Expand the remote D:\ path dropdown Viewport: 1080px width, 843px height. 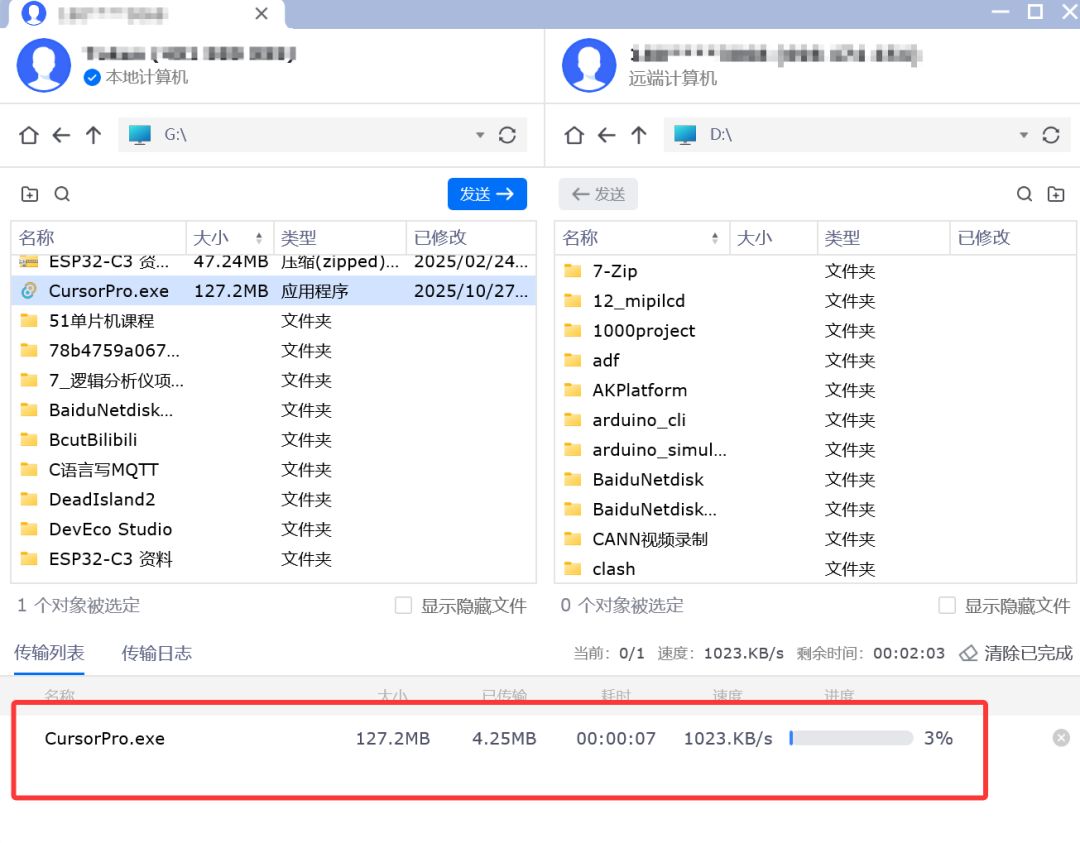tap(1024, 135)
